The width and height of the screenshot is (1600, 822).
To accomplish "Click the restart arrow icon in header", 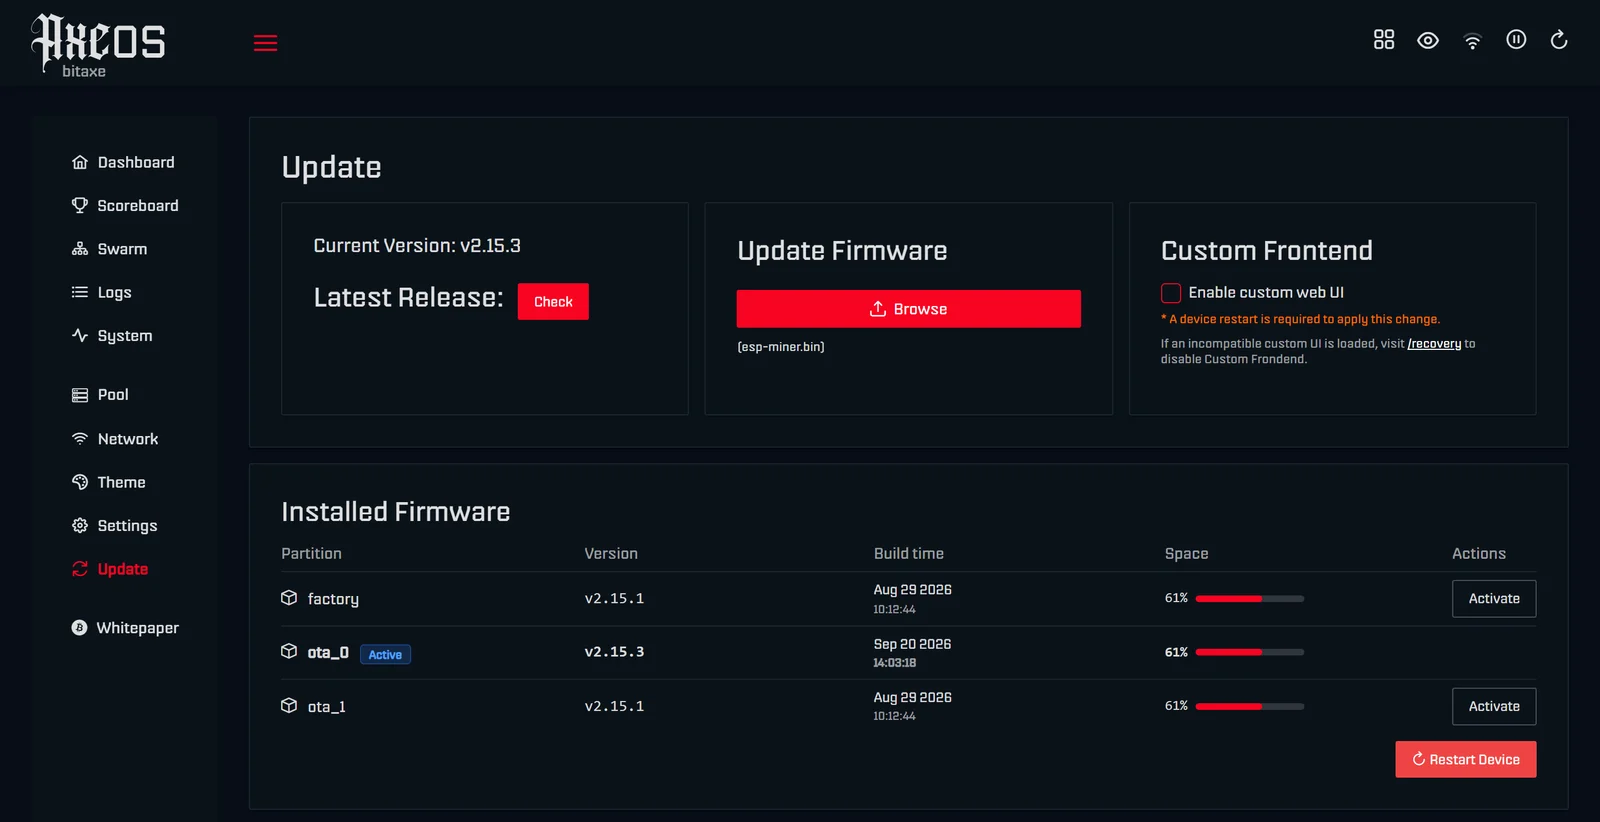I will (1559, 40).
